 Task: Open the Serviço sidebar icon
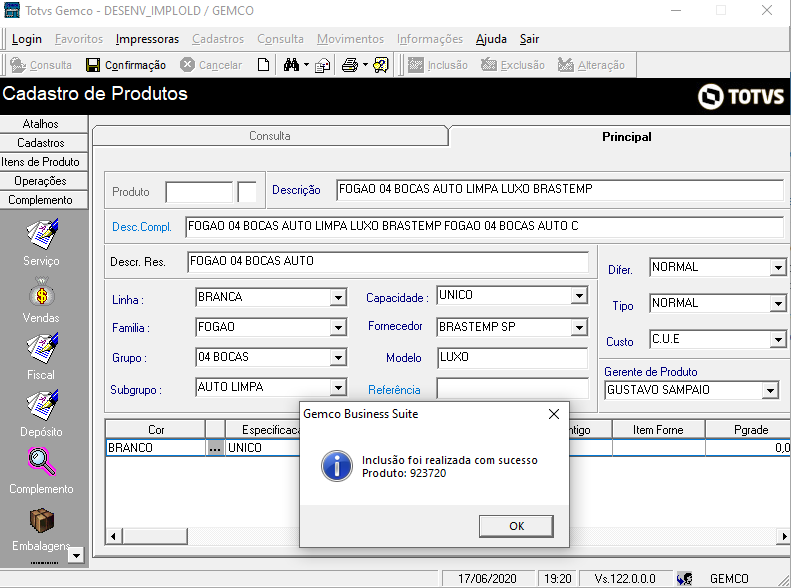pyautogui.click(x=42, y=234)
